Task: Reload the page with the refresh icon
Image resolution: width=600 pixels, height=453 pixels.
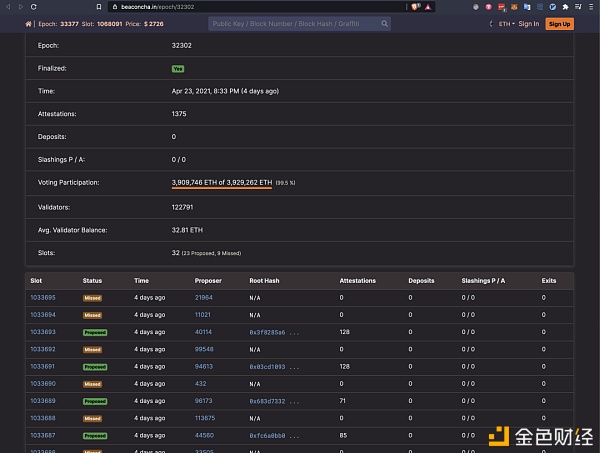Action: click(33, 6)
